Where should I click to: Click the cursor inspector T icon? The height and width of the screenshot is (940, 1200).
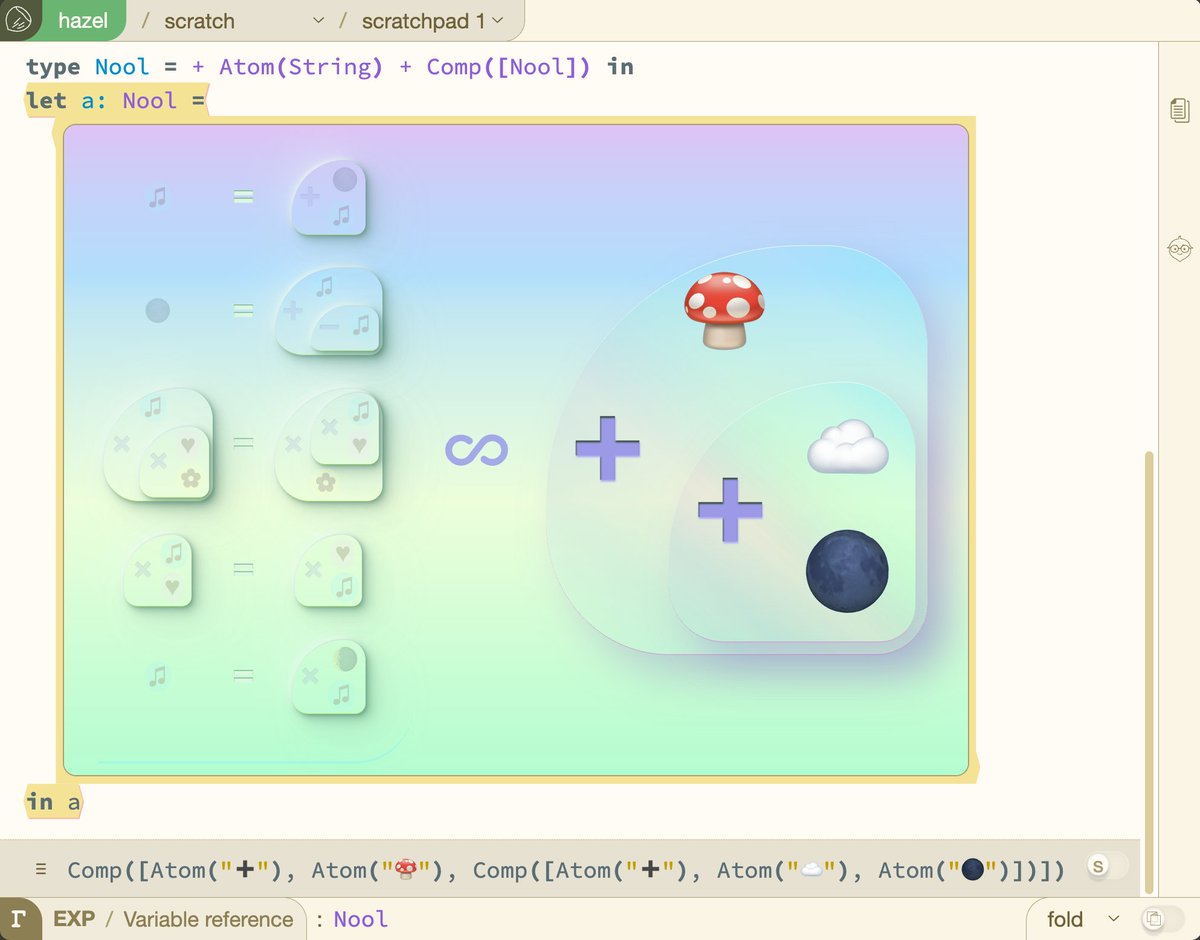pyautogui.click(x=19, y=919)
